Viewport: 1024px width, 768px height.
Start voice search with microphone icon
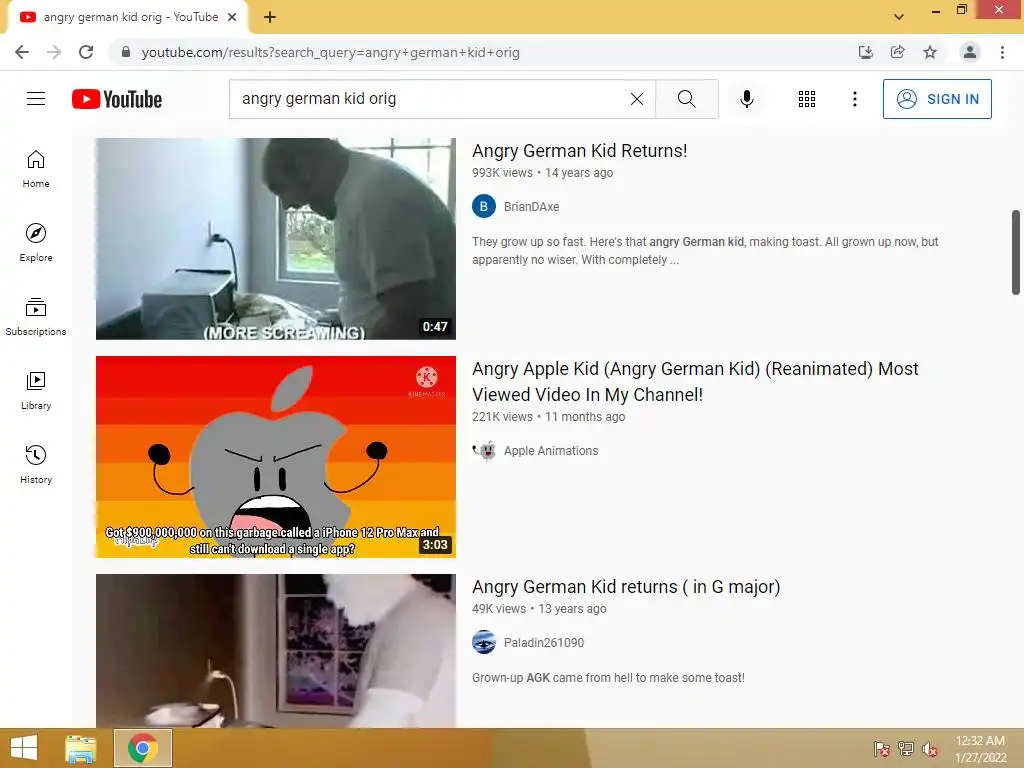[x=746, y=99]
